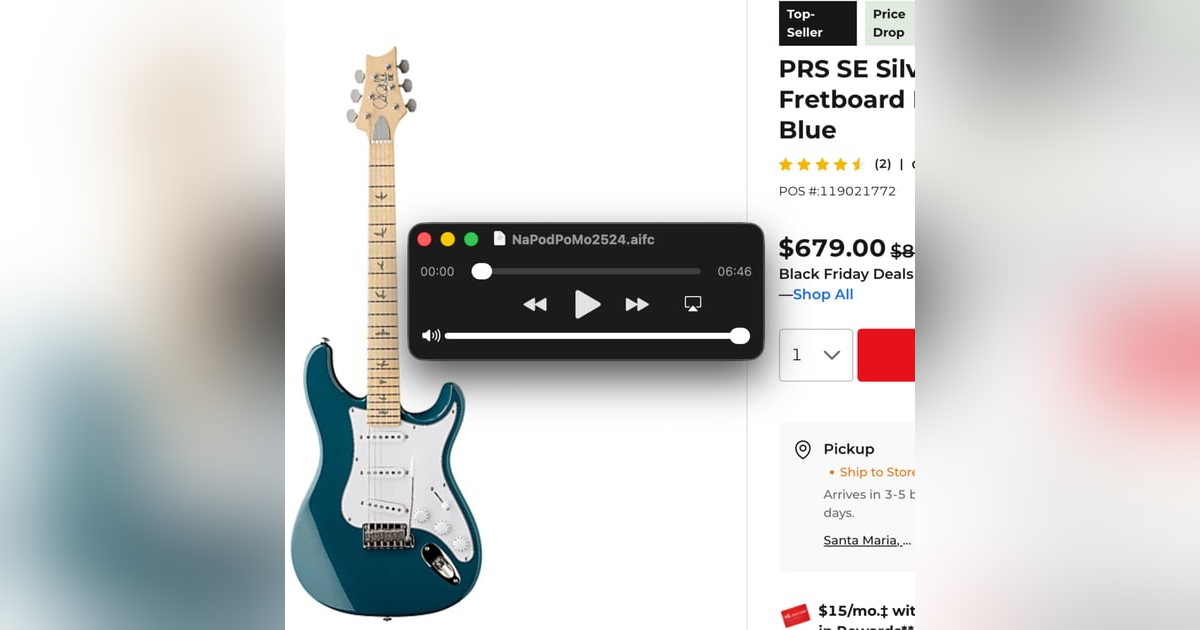Viewport: 1200px width, 630px height.
Task: Open the review count (2) link
Action: point(883,164)
